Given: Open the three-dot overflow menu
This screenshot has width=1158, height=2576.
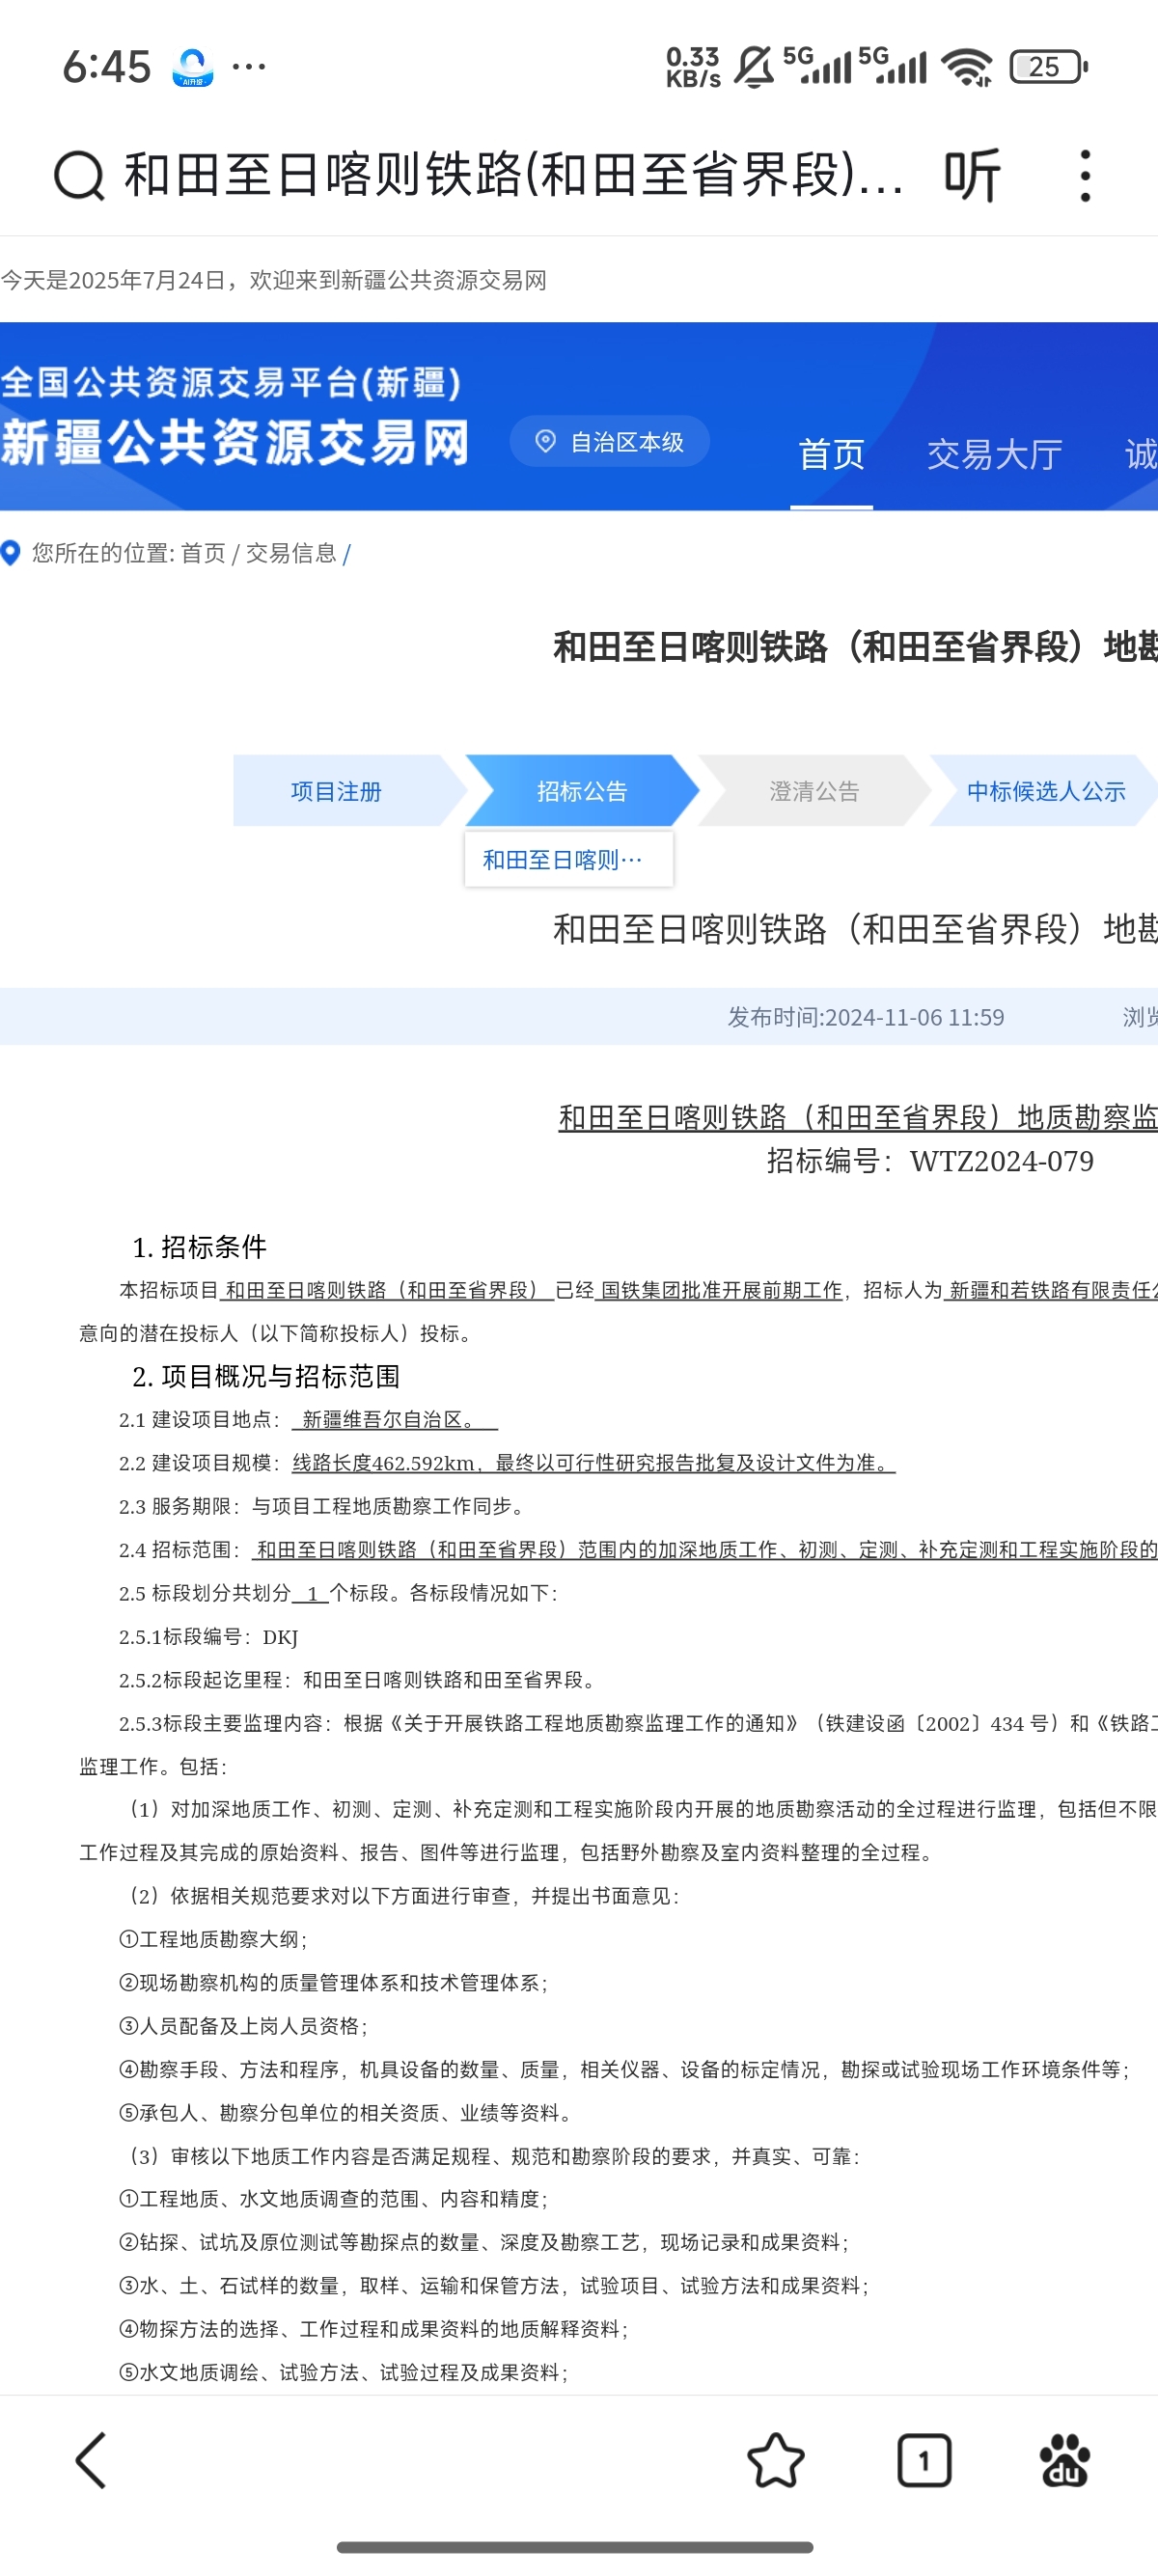Looking at the screenshot, I should (1085, 176).
